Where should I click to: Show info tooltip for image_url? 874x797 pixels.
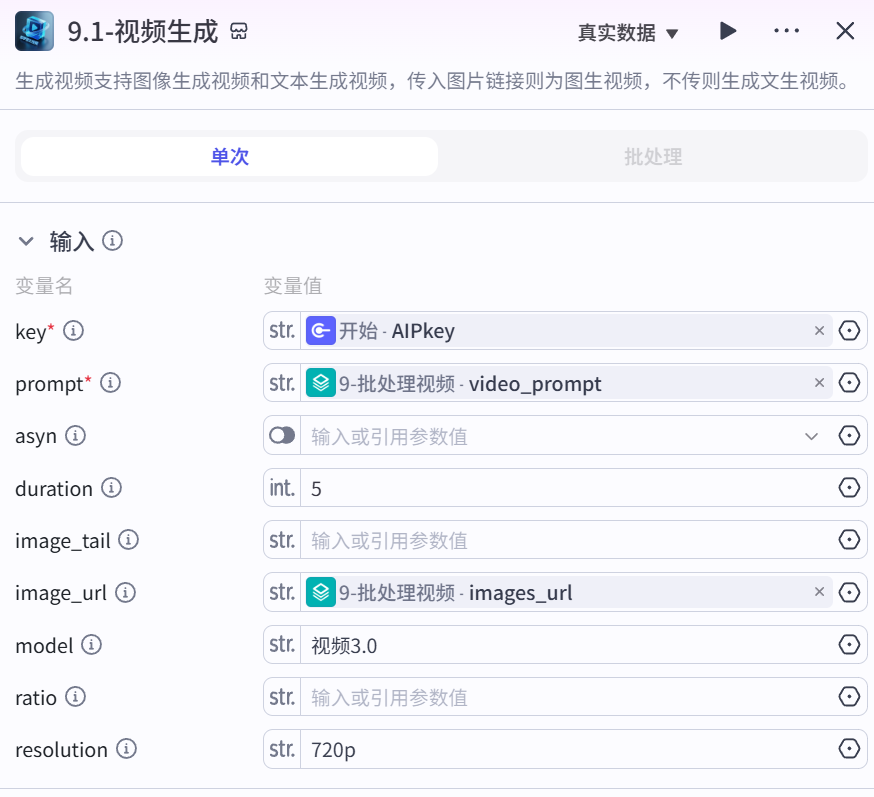(125, 592)
